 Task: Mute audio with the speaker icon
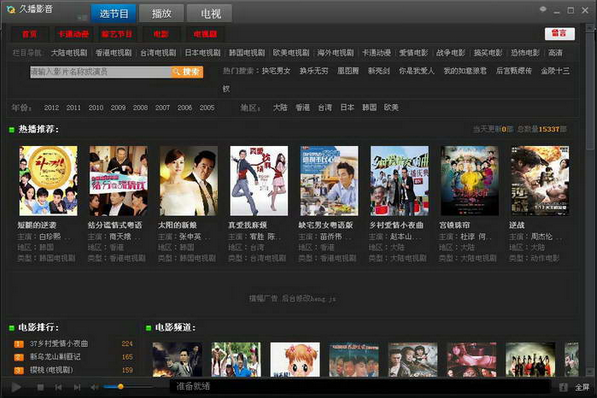(94, 387)
